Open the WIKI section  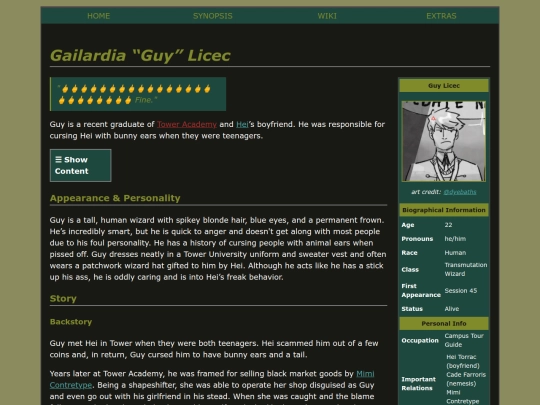click(327, 16)
